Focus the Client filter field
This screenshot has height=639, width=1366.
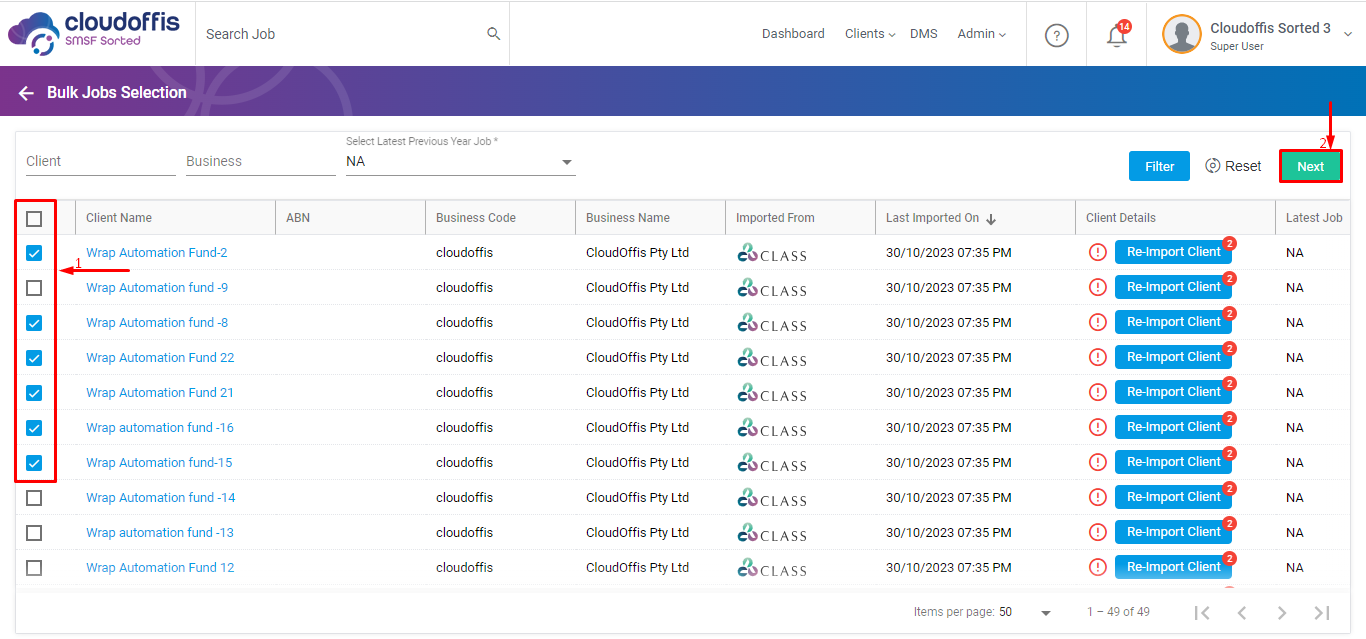coord(101,161)
